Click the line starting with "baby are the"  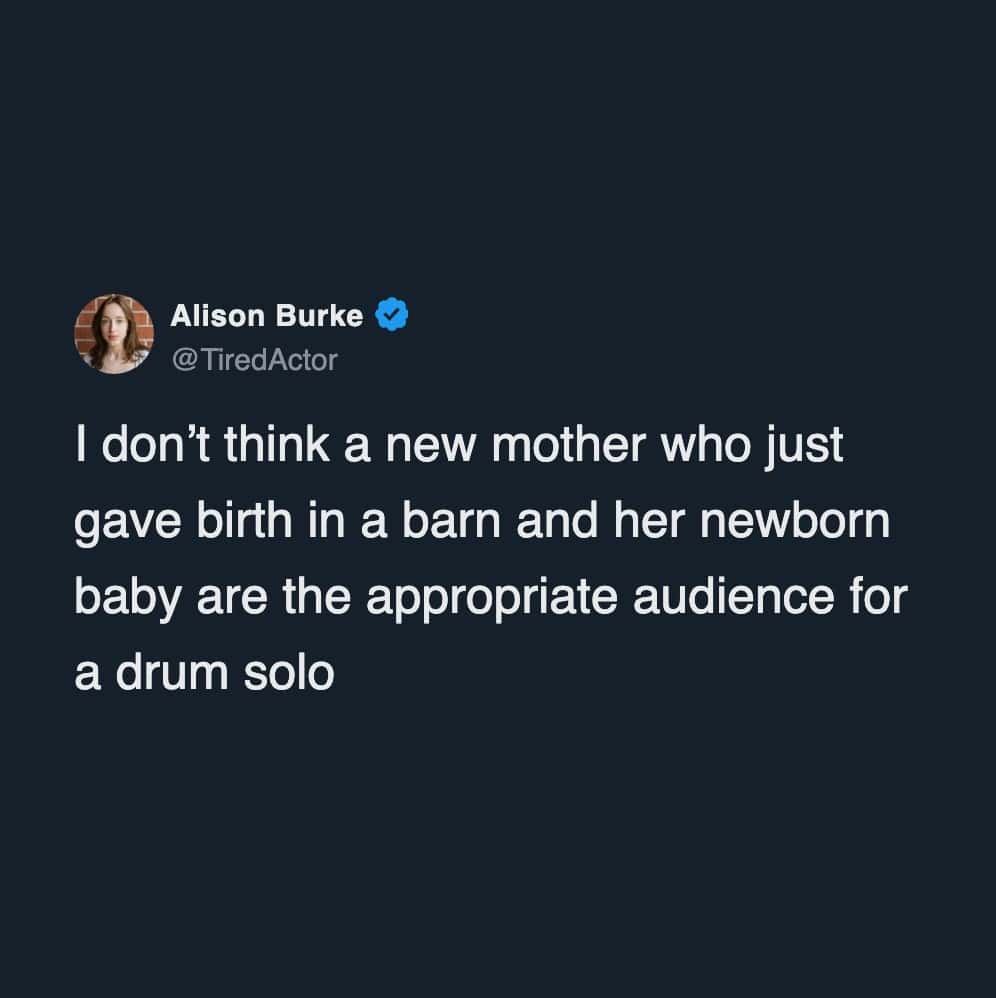point(490,598)
